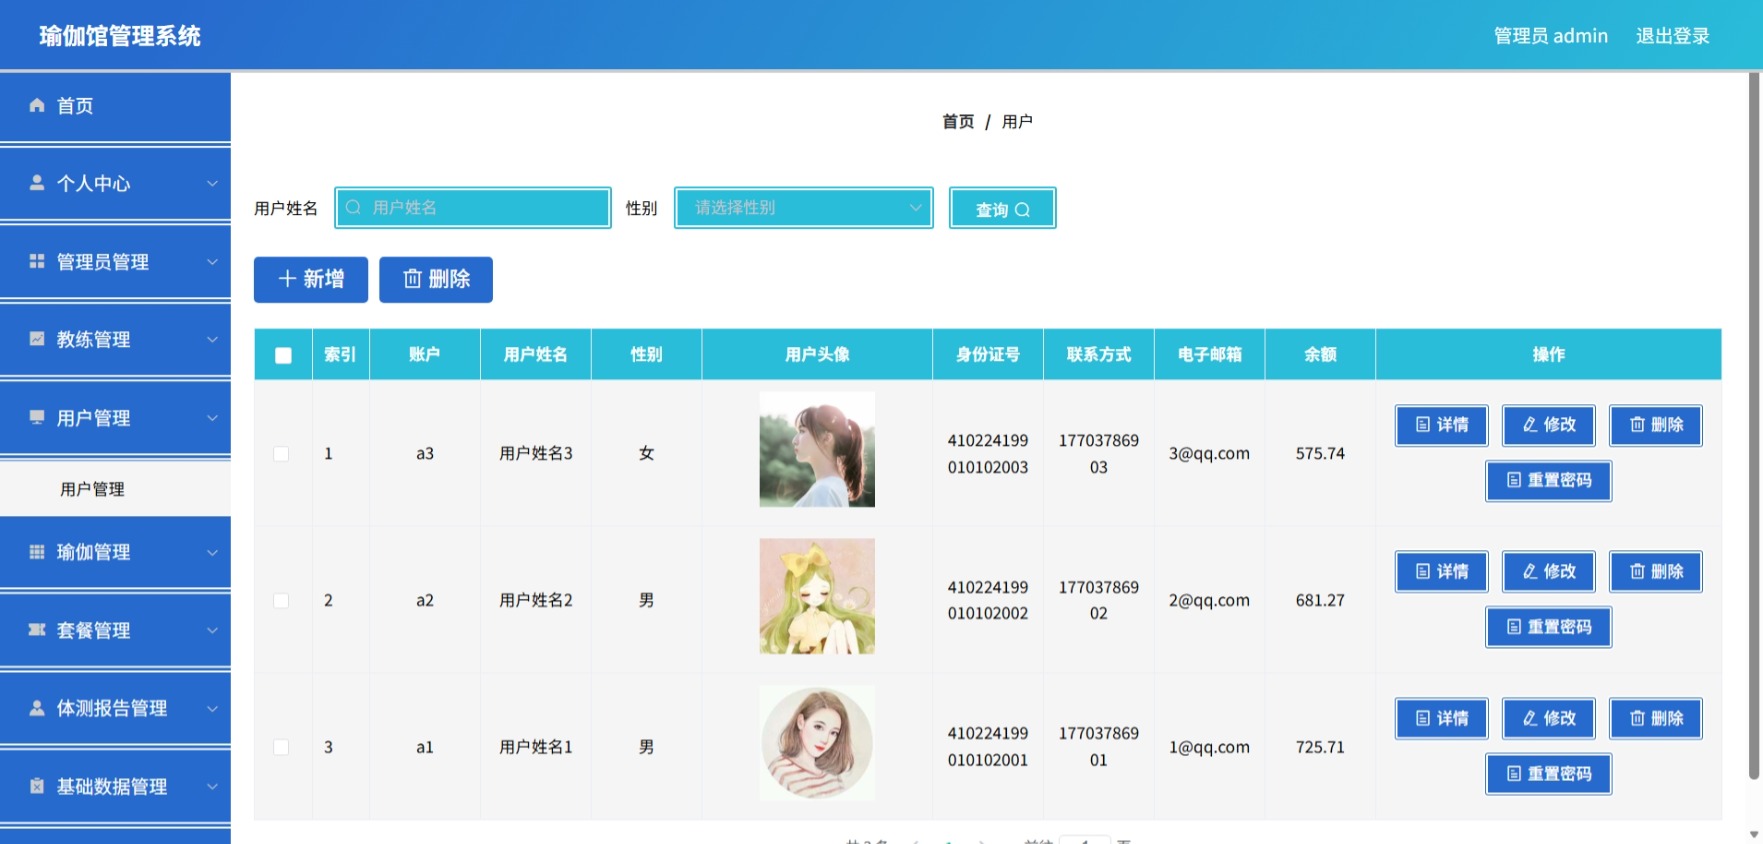Click the avatar thumbnail of 用户姓名1

pyautogui.click(x=817, y=743)
